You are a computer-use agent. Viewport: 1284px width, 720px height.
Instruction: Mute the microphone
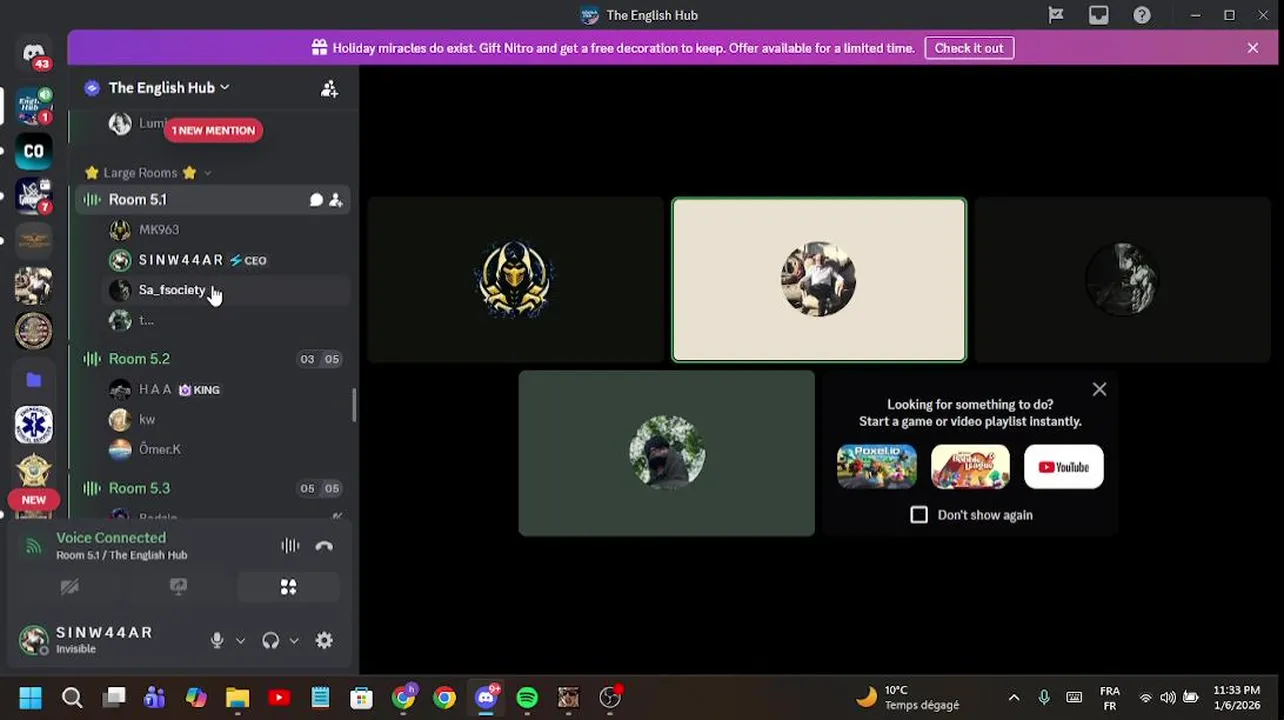pos(217,641)
